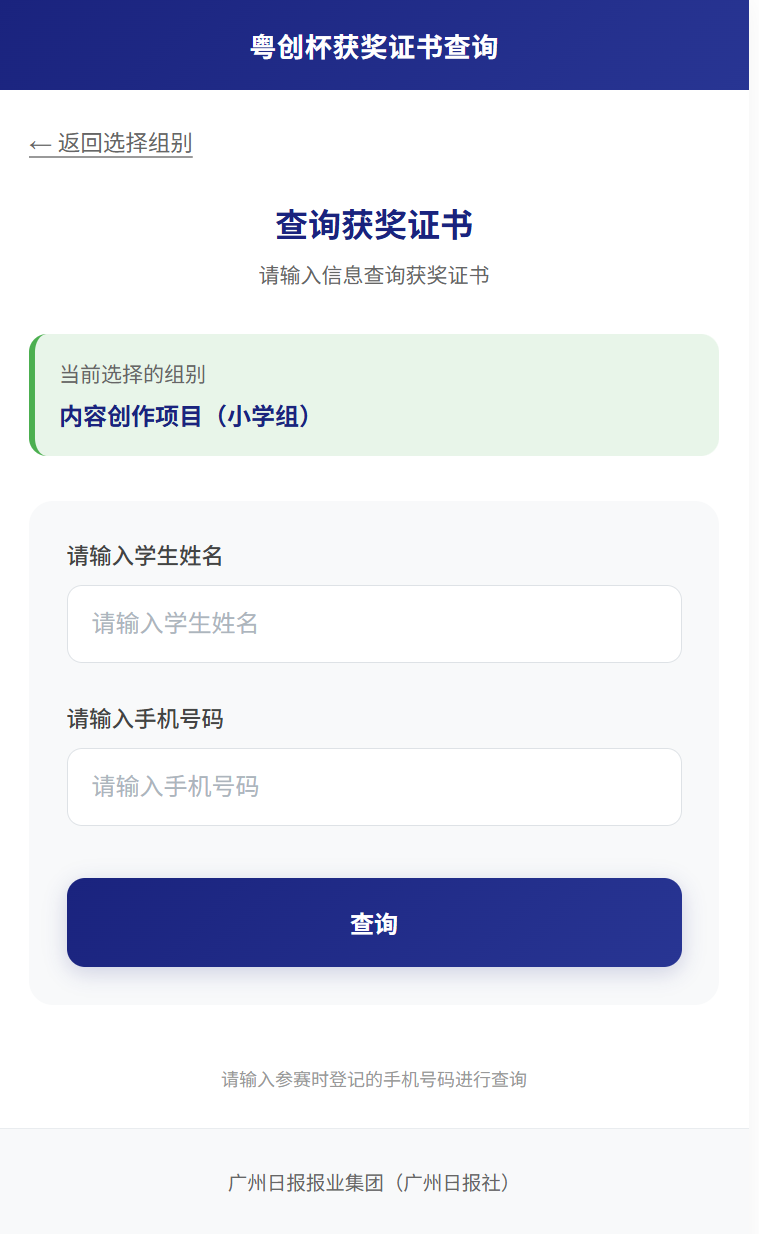
Task: Focus the student name input box
Action: 374,624
